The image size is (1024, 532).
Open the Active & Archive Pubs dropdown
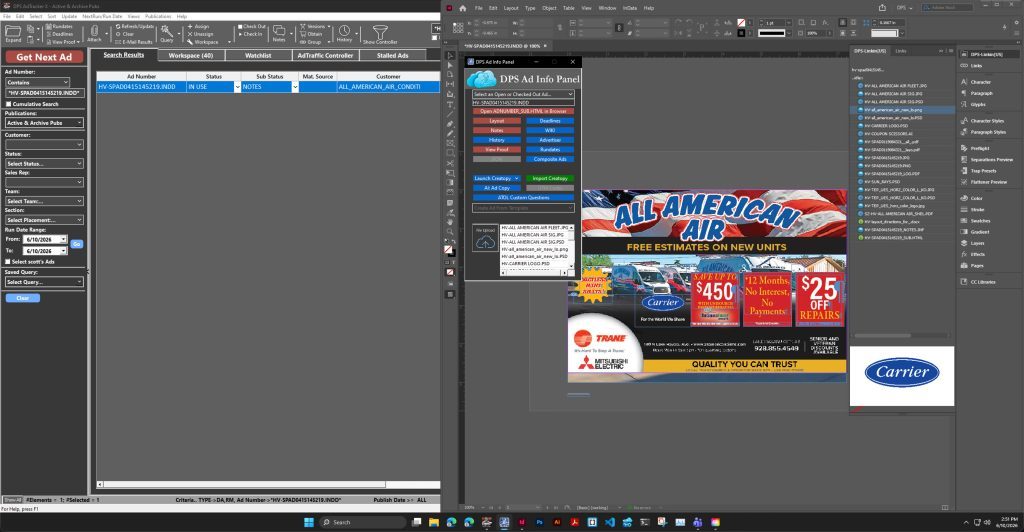point(44,123)
